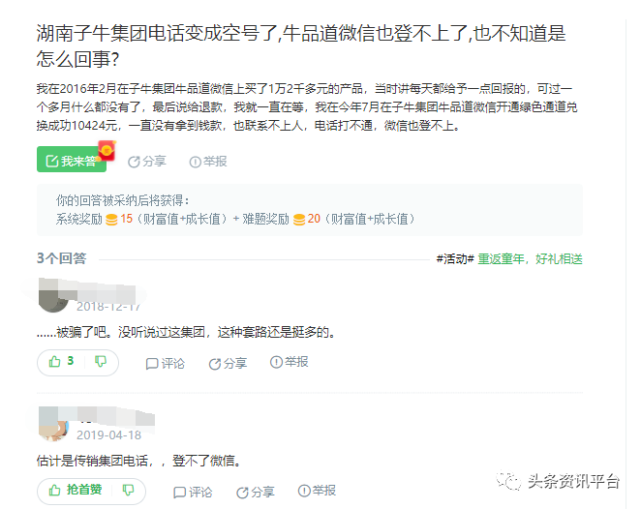Screen dimensions: 641x509
Task: Report the first answer via 举报
Action: tap(289, 362)
